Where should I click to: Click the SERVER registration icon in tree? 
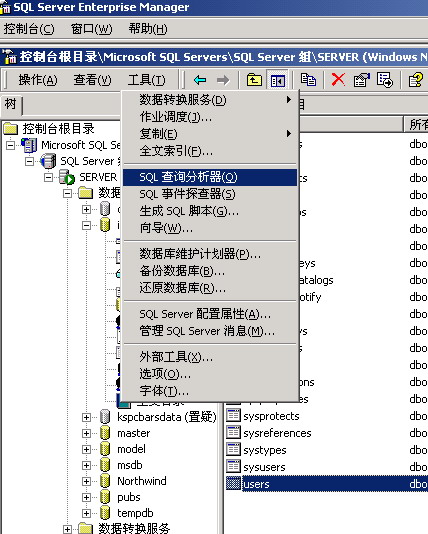tap(67, 177)
